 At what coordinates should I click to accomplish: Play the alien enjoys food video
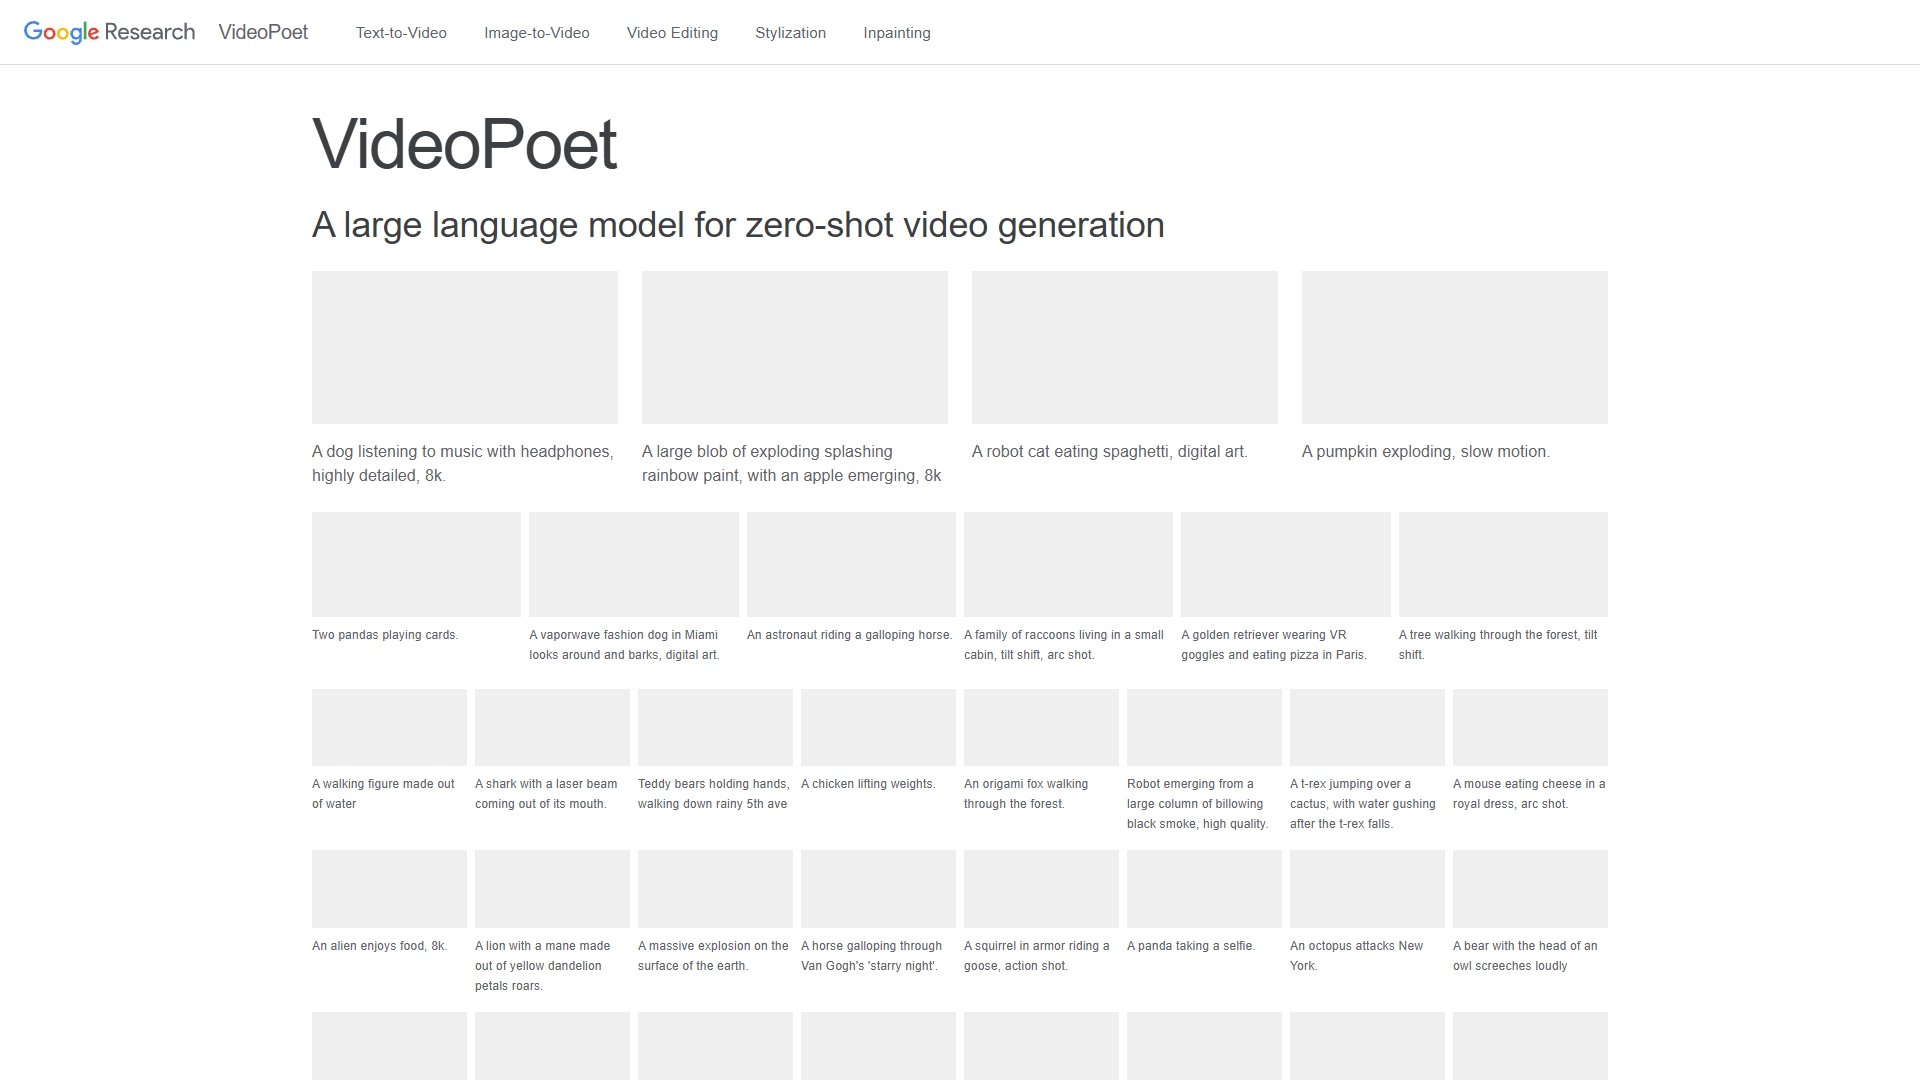389,889
